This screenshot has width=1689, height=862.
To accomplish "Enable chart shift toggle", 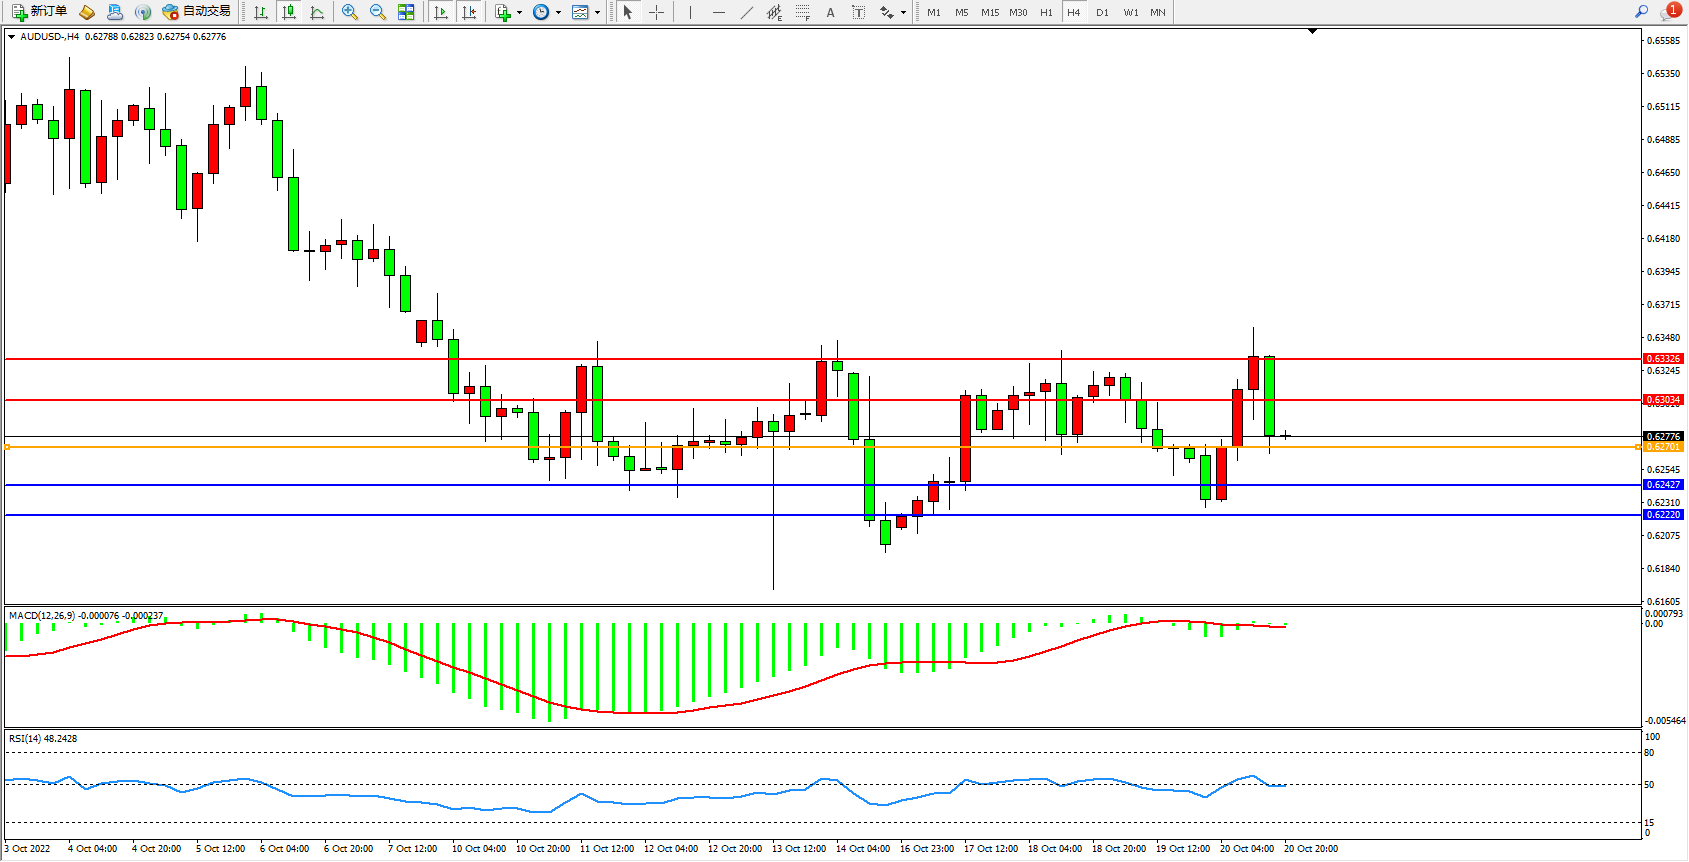I will pos(469,12).
